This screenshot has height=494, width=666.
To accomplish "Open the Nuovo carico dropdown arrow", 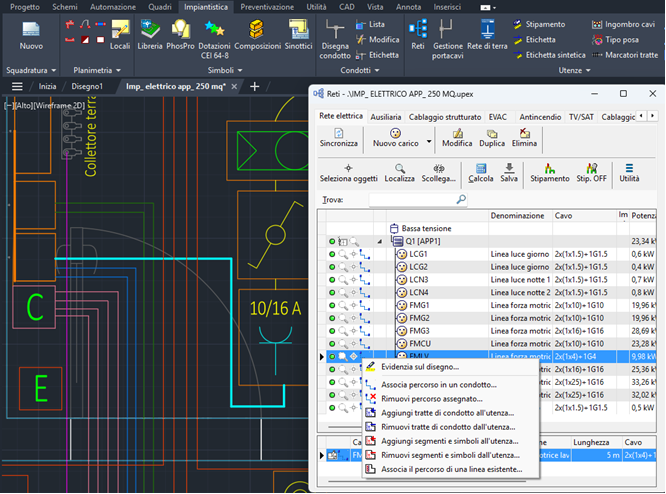I will (429, 139).
